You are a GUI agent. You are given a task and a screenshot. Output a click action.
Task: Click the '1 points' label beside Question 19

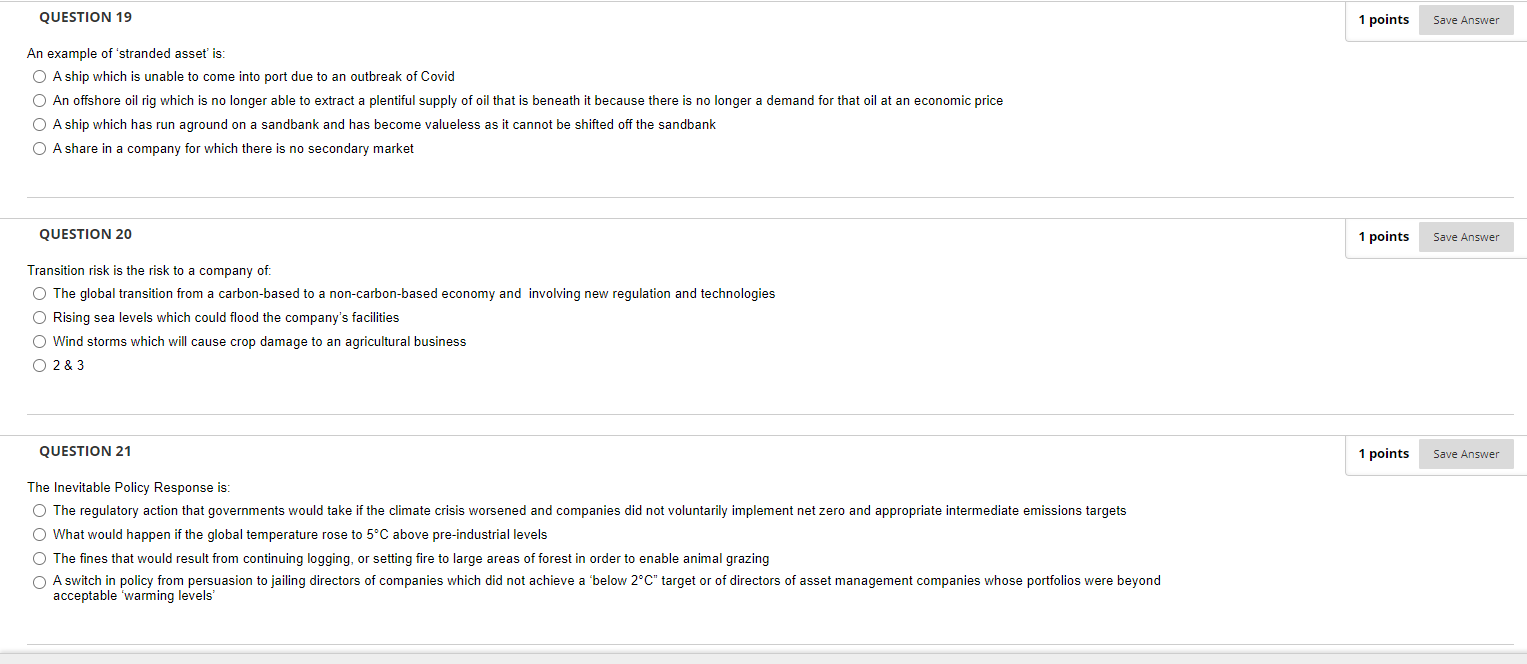click(1383, 19)
